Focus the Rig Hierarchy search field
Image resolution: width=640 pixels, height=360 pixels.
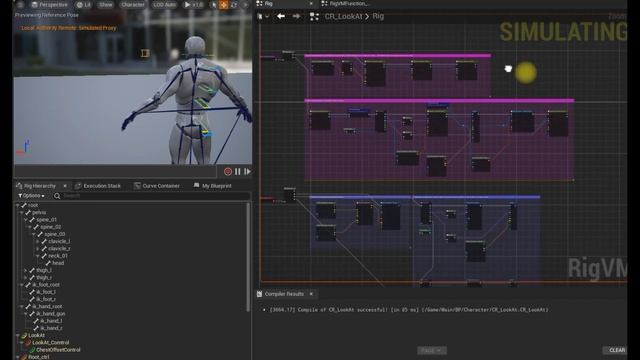pos(151,196)
